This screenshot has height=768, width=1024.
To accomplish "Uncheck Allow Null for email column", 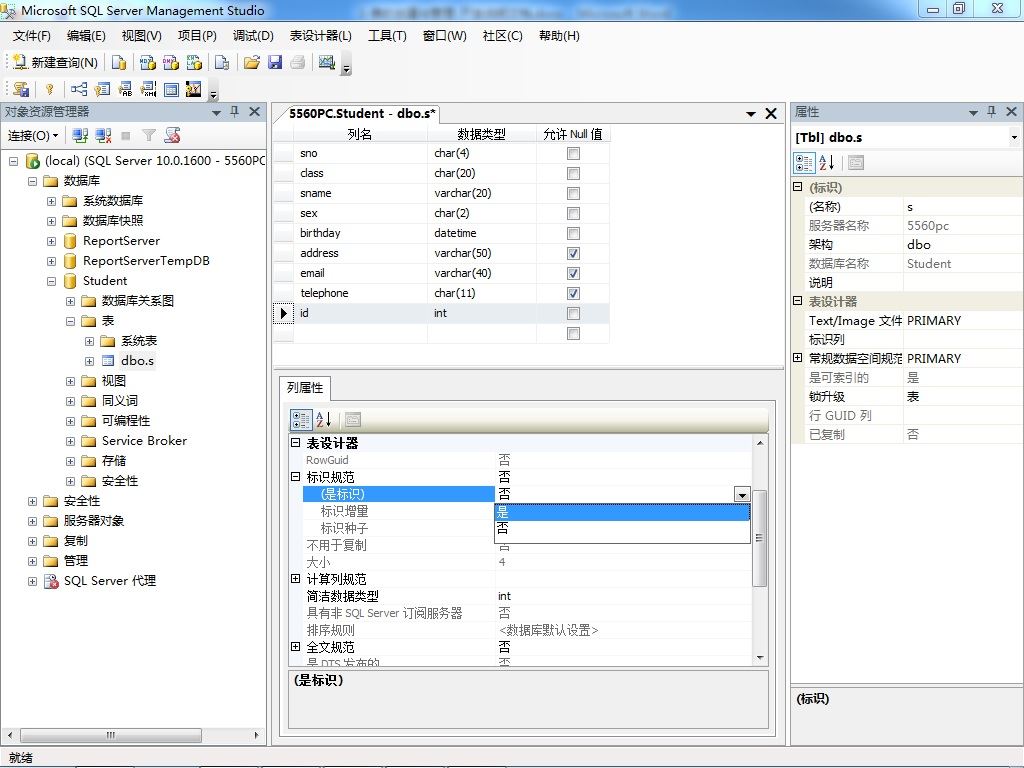I will pos(573,274).
